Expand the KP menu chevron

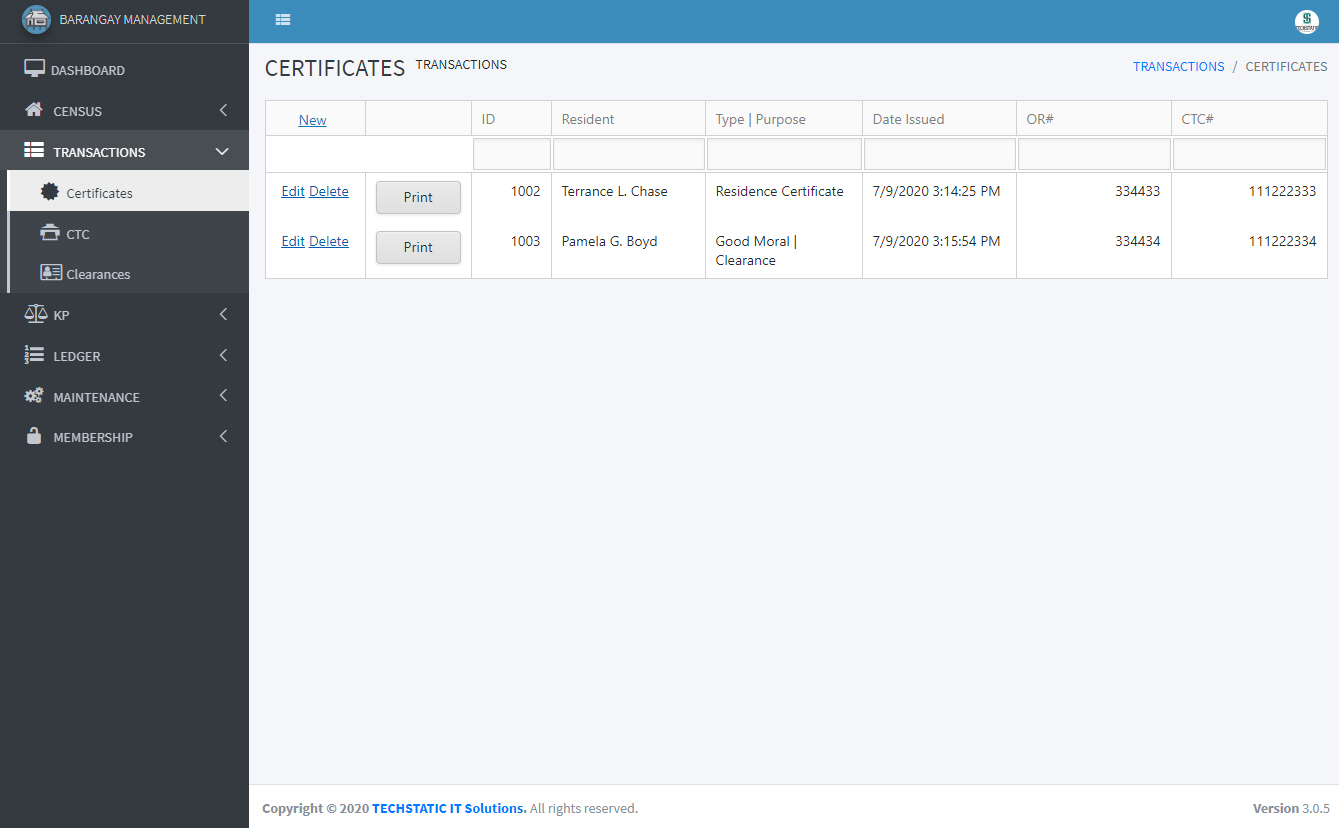click(223, 314)
